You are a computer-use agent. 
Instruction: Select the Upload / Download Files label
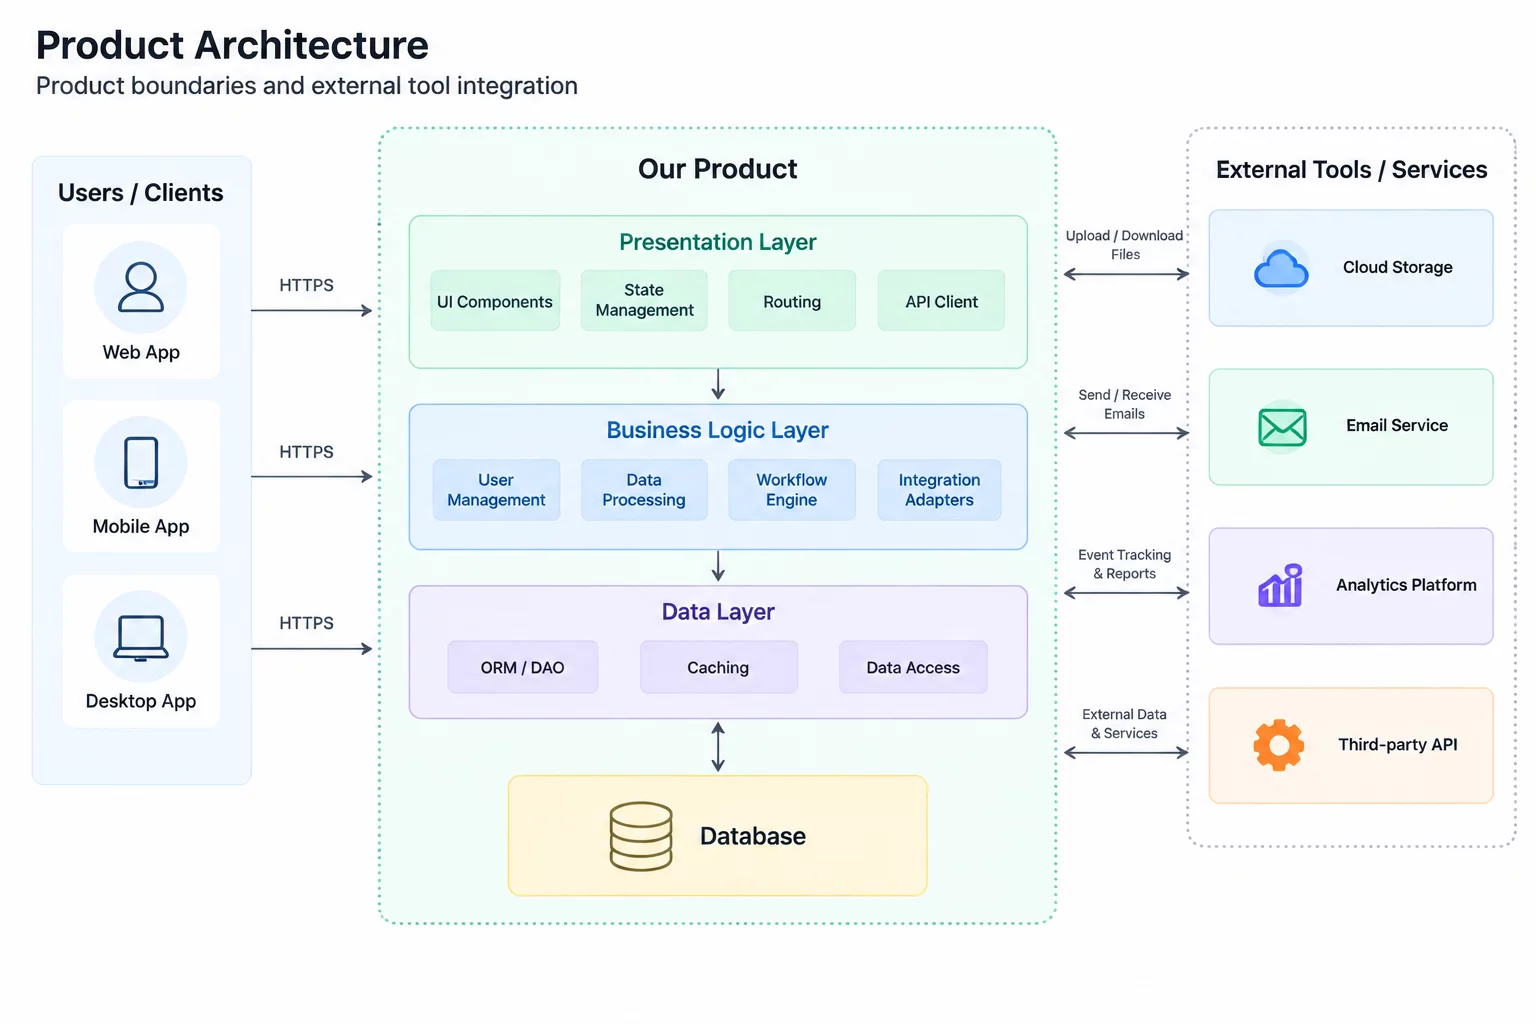1125,245
